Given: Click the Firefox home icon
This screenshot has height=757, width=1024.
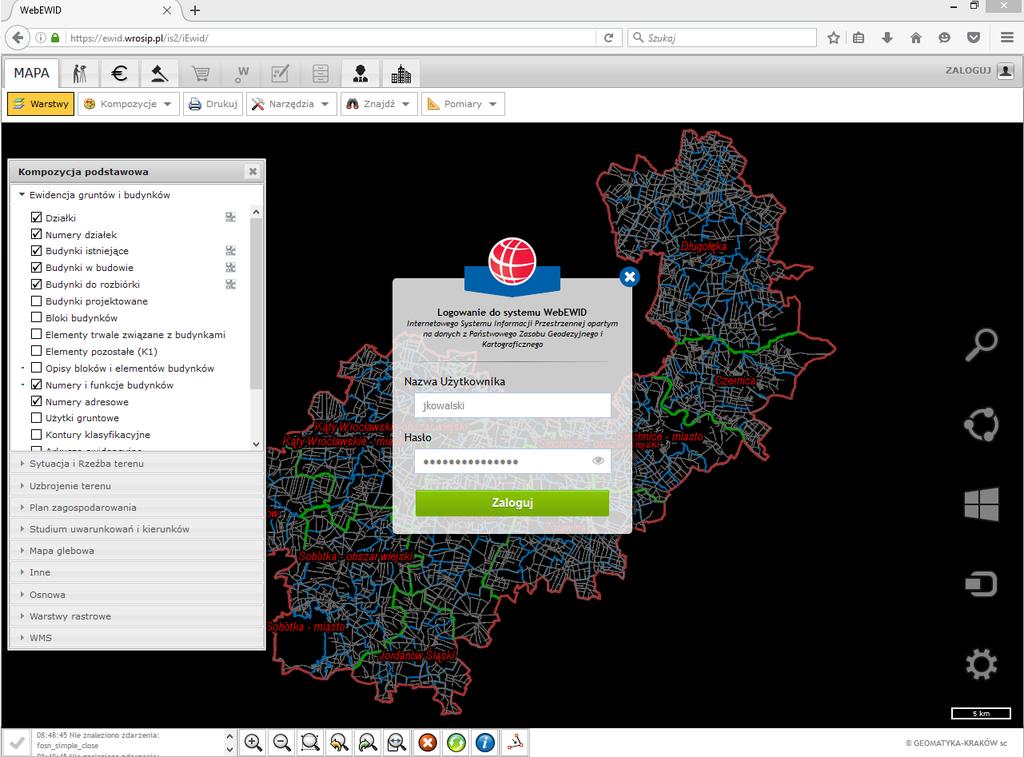Looking at the screenshot, I should tap(916, 38).
